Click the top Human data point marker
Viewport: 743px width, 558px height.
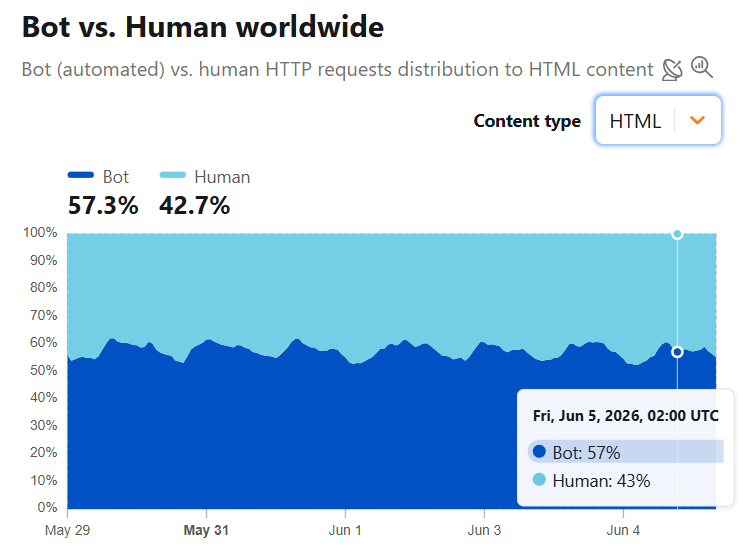coord(677,234)
